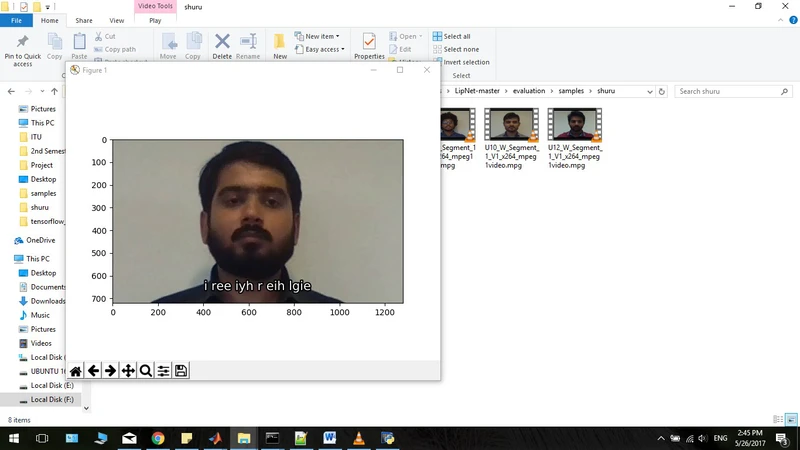Go forward to the next plot view

(110, 371)
